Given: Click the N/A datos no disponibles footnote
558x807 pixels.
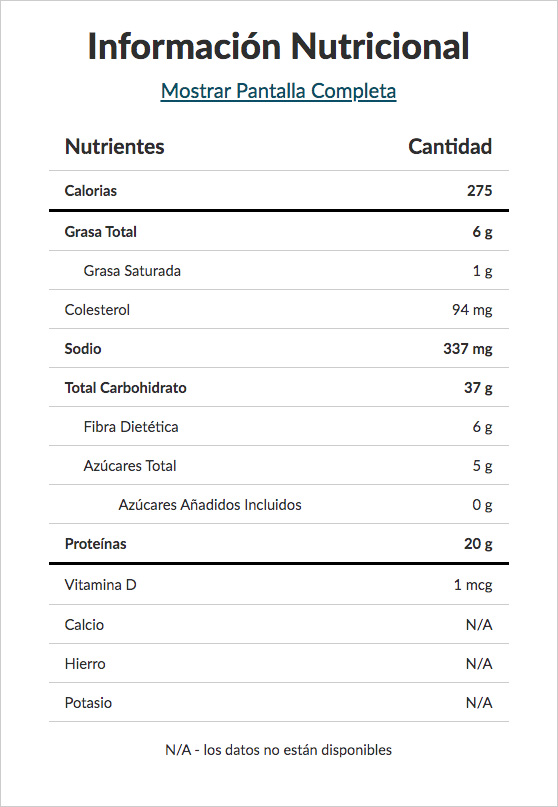Looking at the screenshot, I should point(278,750).
